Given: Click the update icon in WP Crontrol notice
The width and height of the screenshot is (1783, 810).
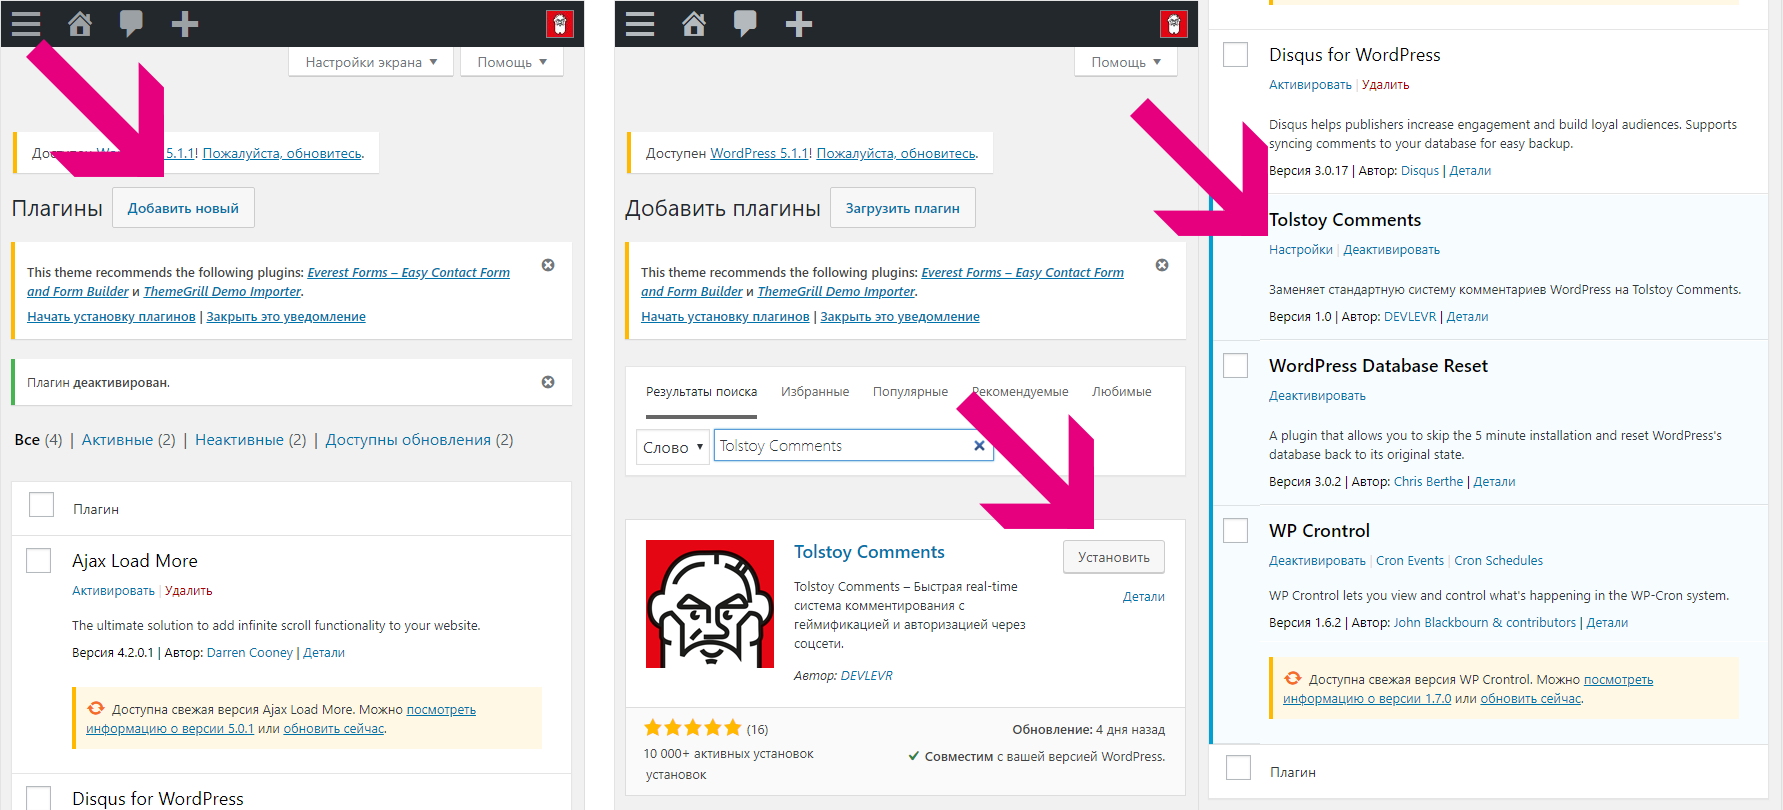Looking at the screenshot, I should tap(1293, 678).
